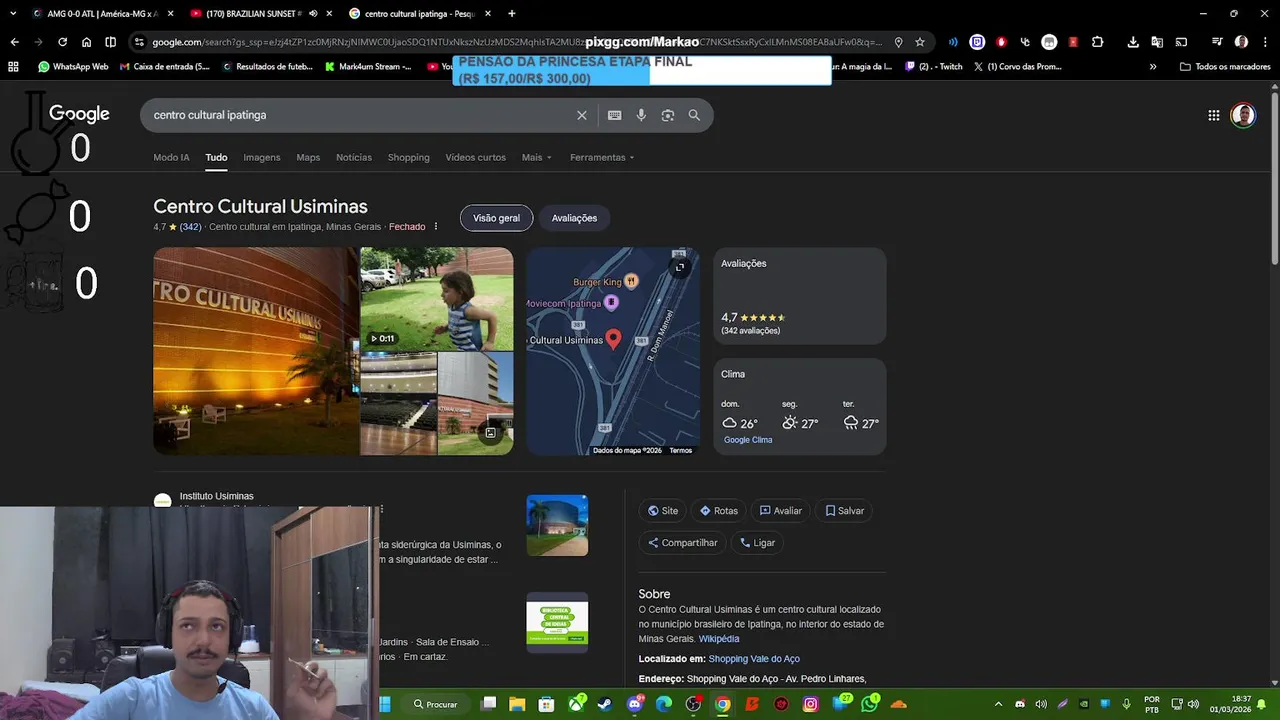Image resolution: width=1280 pixels, height=720 pixels.
Task: Switch to the Modo IA tab
Action: [171, 157]
